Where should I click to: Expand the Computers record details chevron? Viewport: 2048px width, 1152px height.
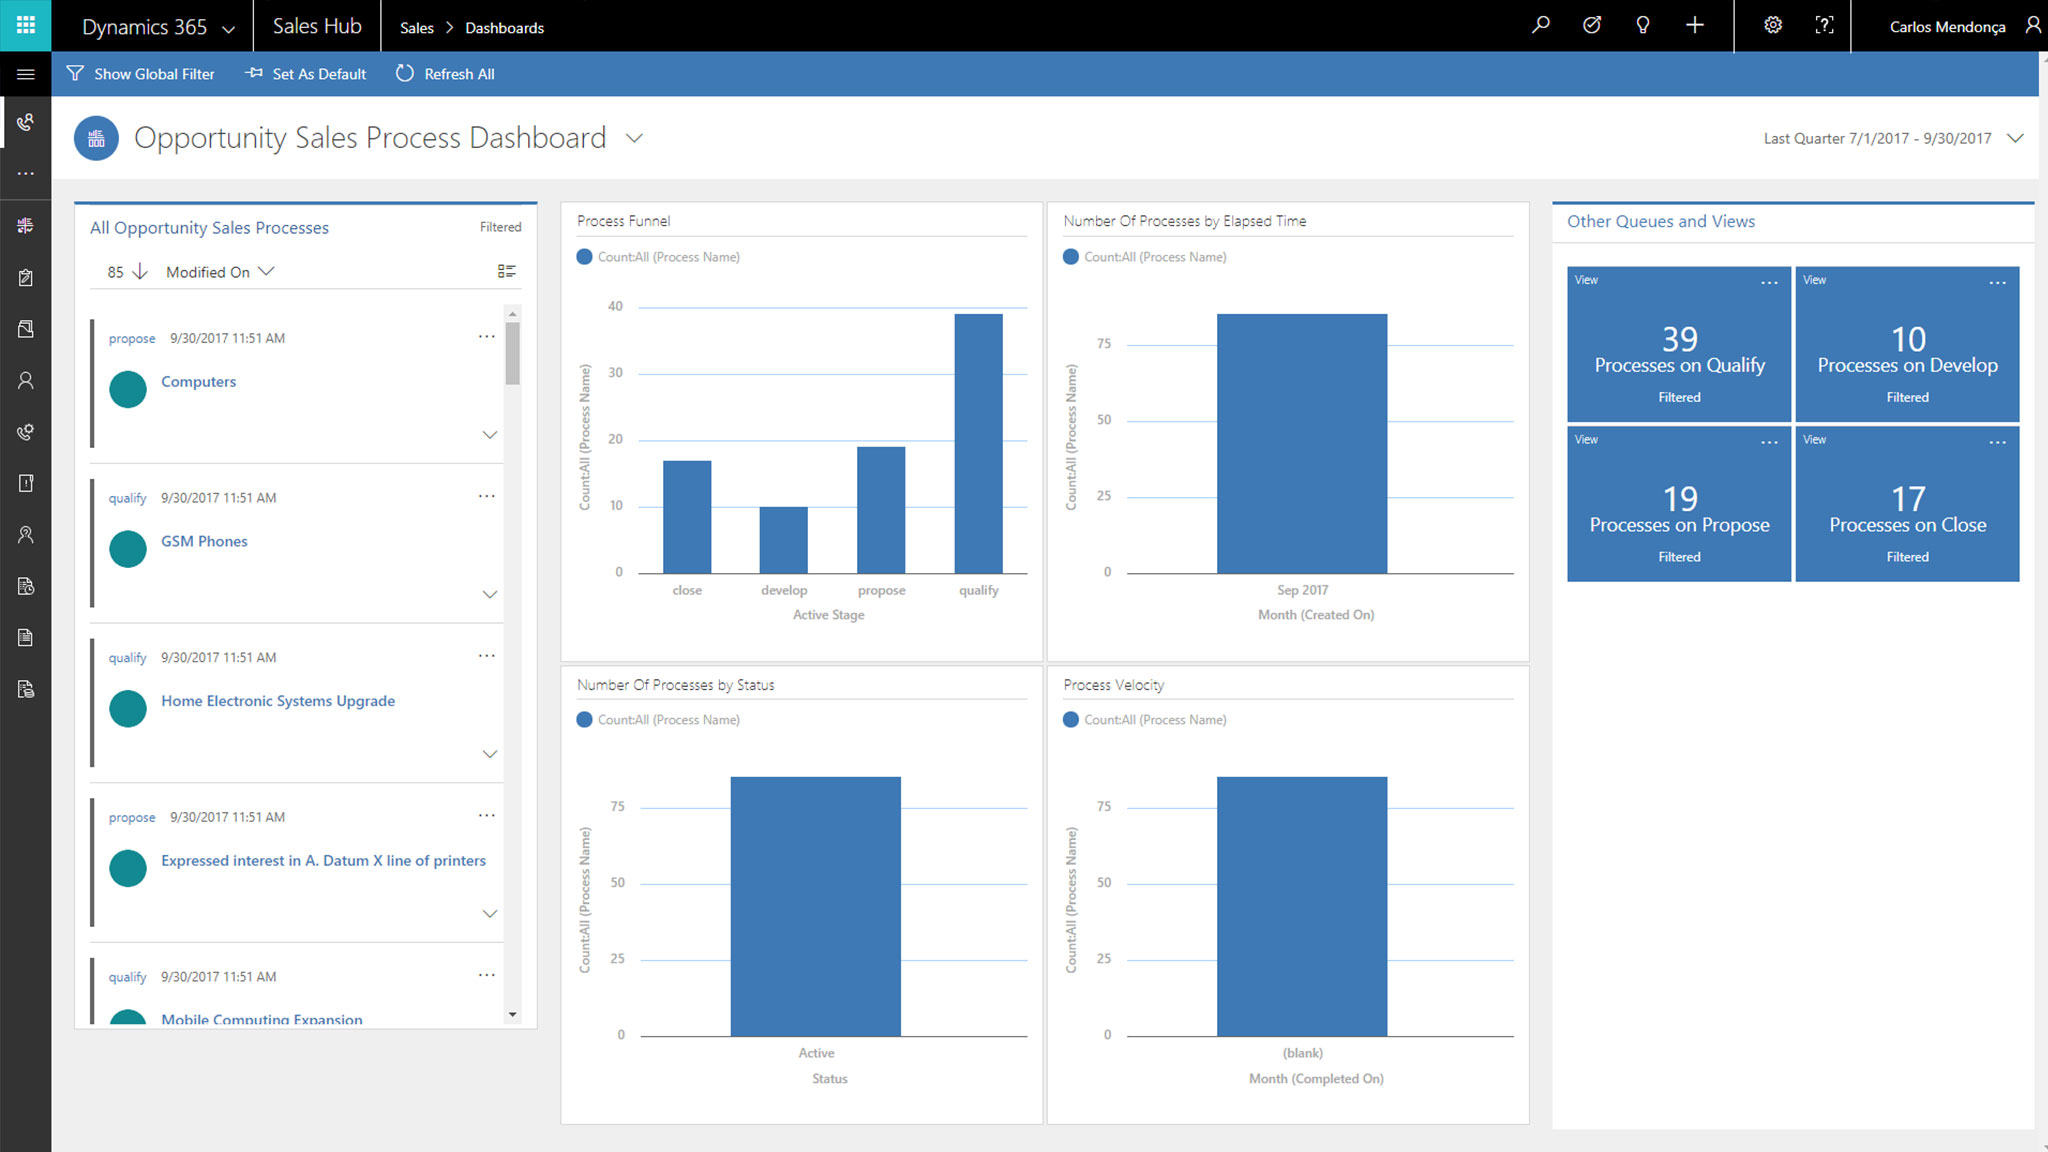(x=490, y=434)
